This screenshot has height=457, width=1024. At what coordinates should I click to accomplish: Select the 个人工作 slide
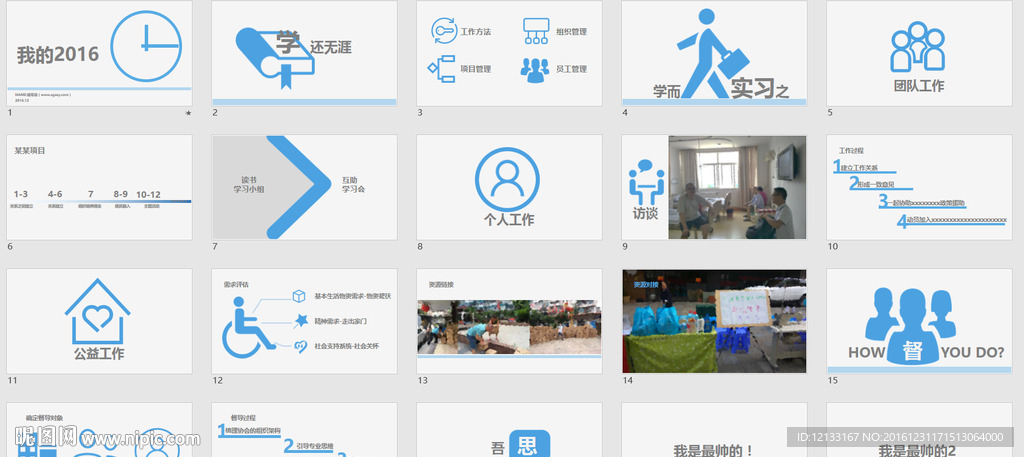509,187
